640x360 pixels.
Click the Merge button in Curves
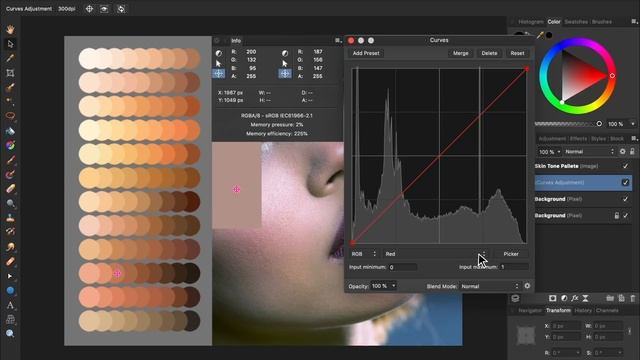point(460,53)
